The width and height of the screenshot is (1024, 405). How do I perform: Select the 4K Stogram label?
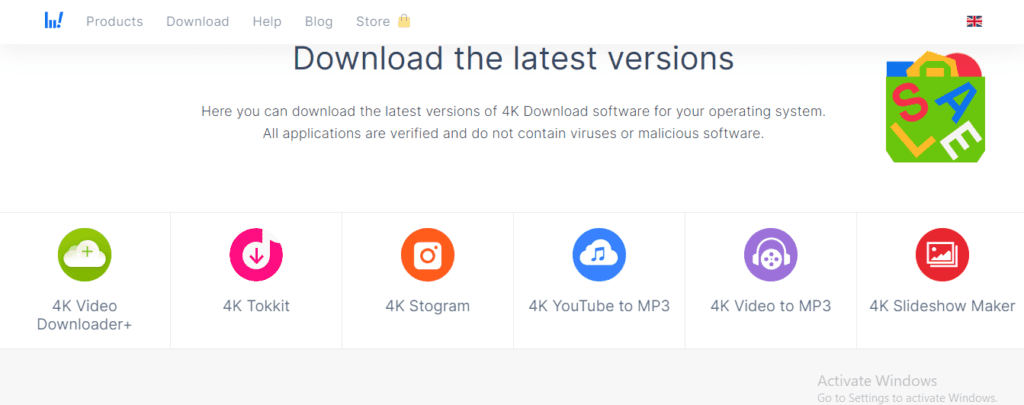coord(428,306)
